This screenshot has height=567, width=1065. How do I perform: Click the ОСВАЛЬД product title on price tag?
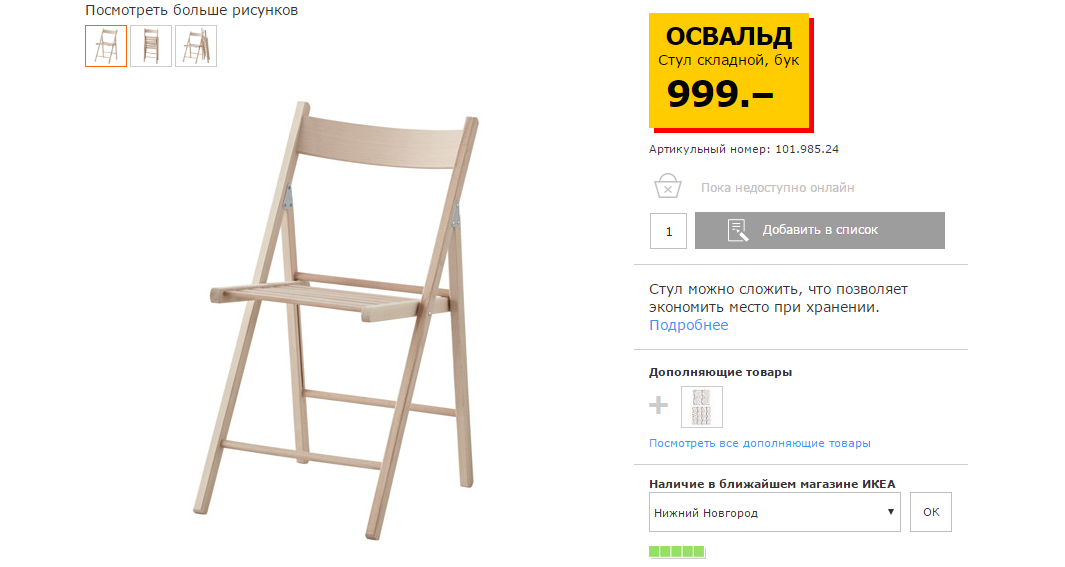pos(728,36)
